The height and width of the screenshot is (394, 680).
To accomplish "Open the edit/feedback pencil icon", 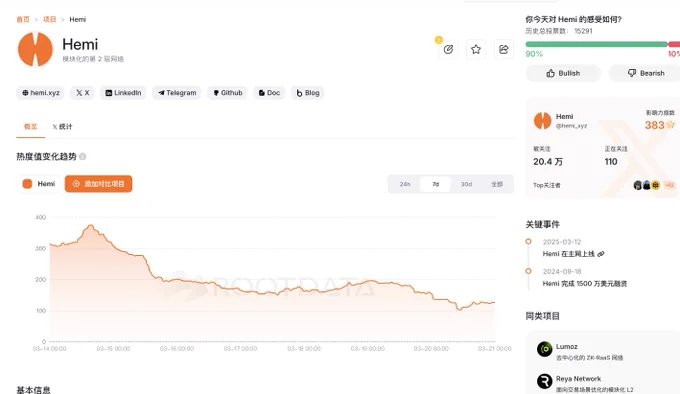I will (x=448, y=49).
